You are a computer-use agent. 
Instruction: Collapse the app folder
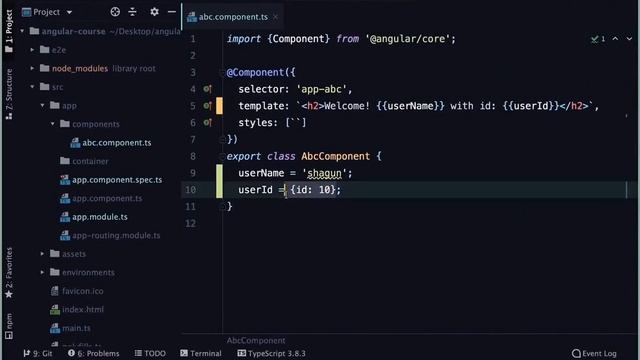(42, 105)
